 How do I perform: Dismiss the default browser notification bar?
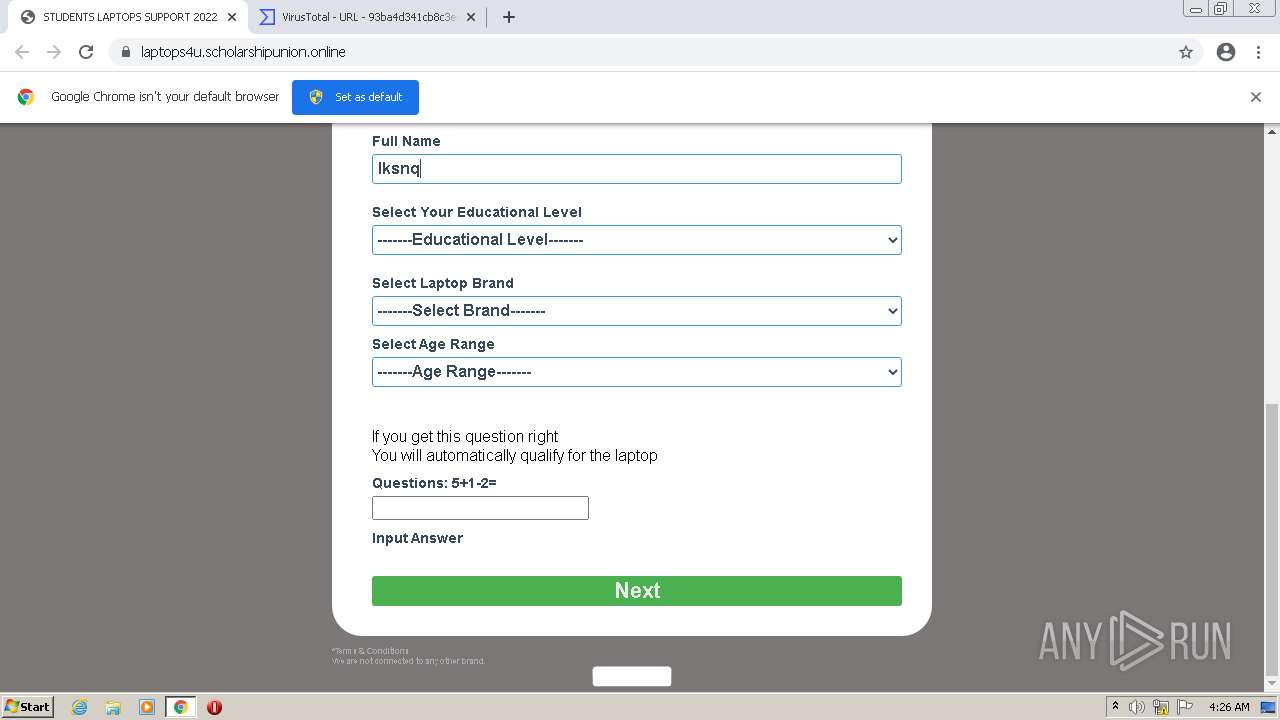pos(1256,97)
